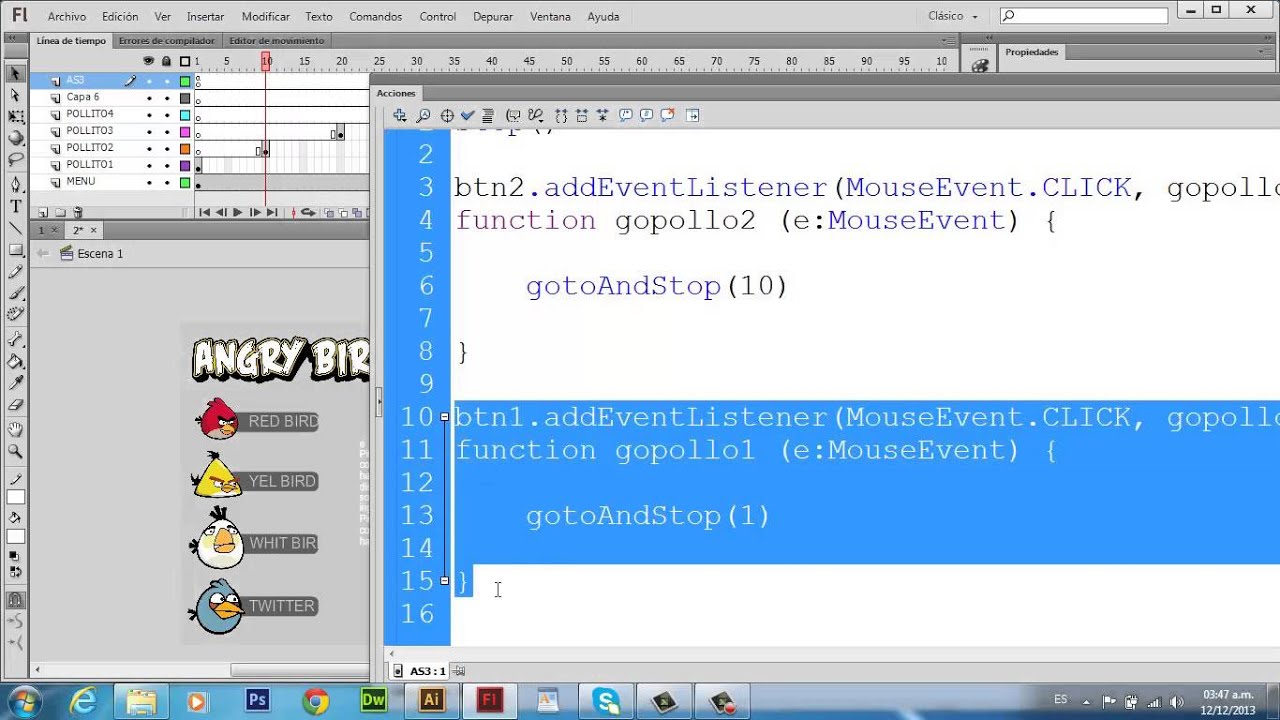Image resolution: width=1280 pixels, height=720 pixels.
Task: Select the Selection arrow tool
Action: (15, 73)
